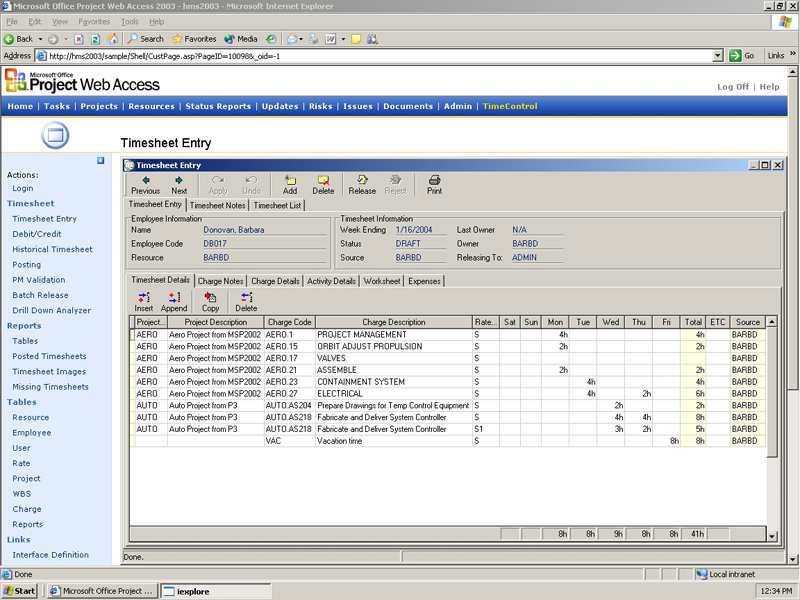Viewport: 800px width, 600px height.
Task: Open the Activity Details tab
Action: tap(331, 281)
